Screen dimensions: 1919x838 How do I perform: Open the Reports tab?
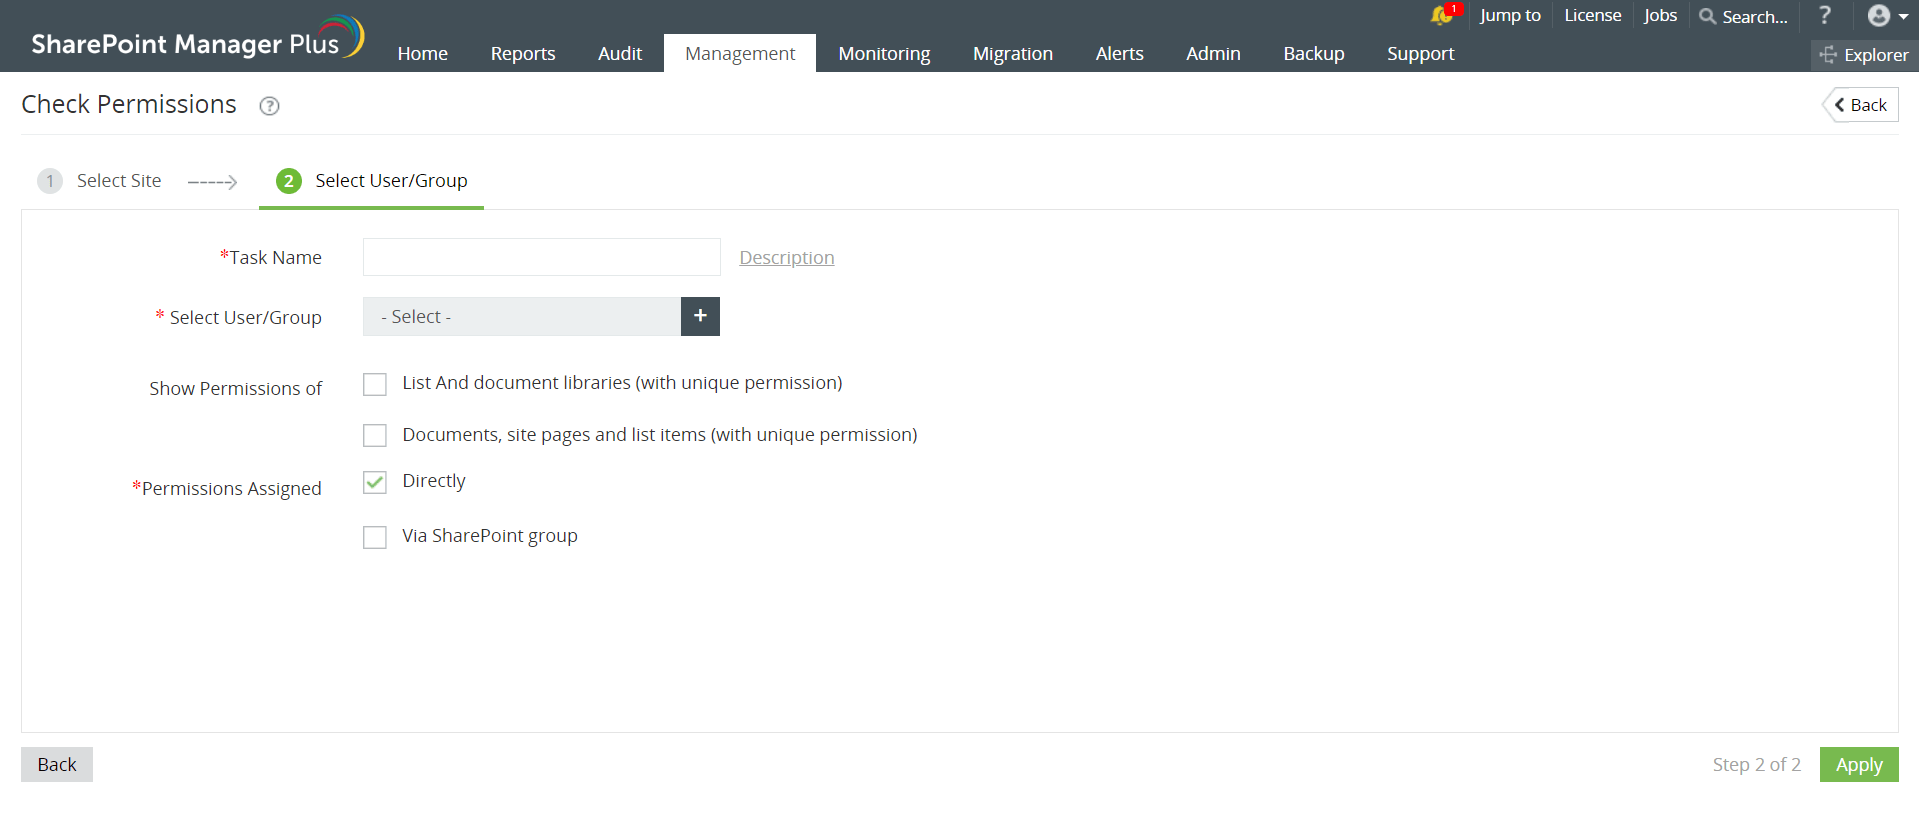pyautogui.click(x=523, y=53)
